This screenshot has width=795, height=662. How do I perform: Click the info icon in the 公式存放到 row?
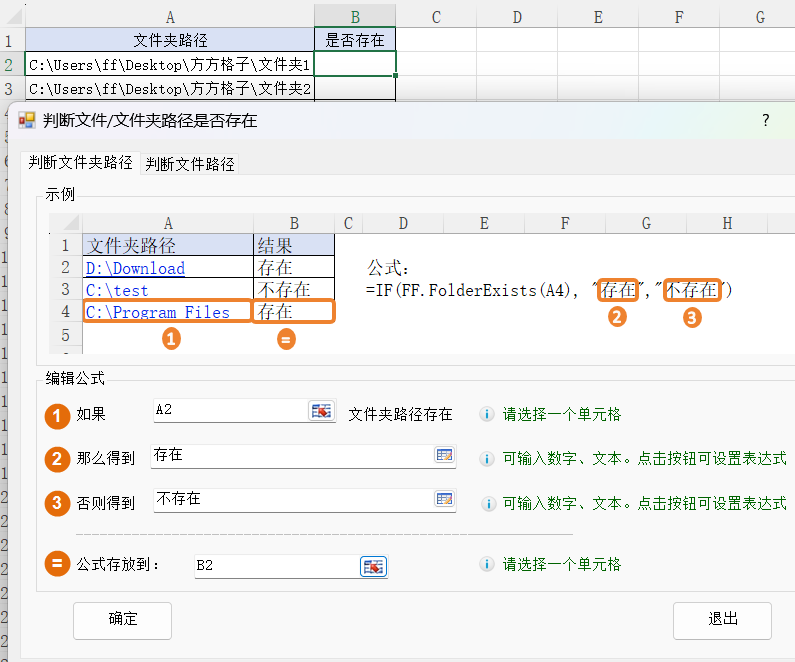click(x=487, y=564)
